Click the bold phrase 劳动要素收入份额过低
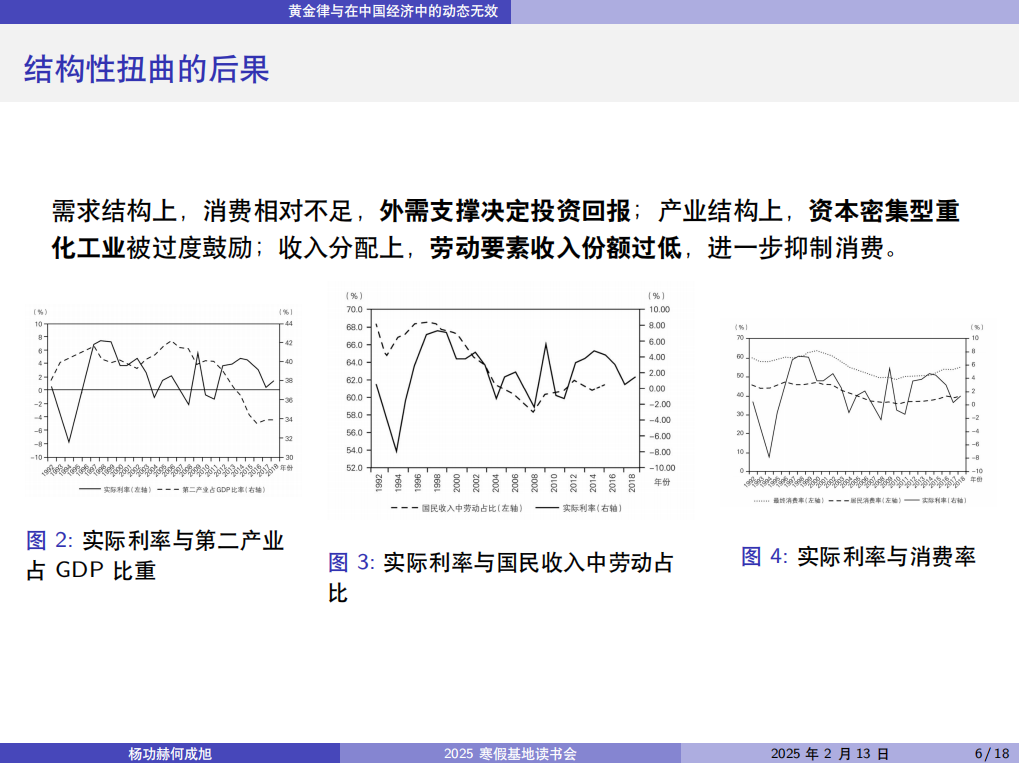Image resolution: width=1019 pixels, height=763 pixels. 555,248
